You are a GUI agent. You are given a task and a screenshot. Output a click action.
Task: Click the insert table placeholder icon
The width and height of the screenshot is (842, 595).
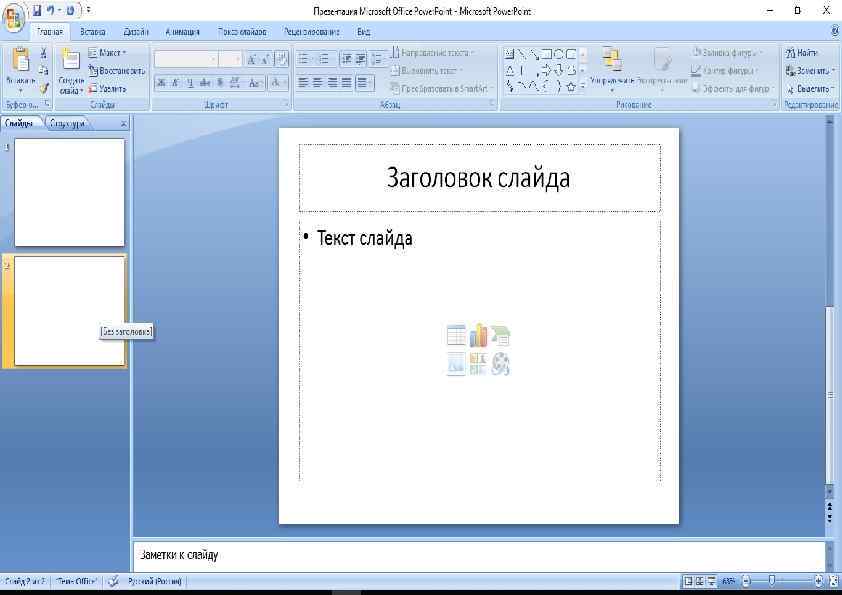(x=456, y=335)
